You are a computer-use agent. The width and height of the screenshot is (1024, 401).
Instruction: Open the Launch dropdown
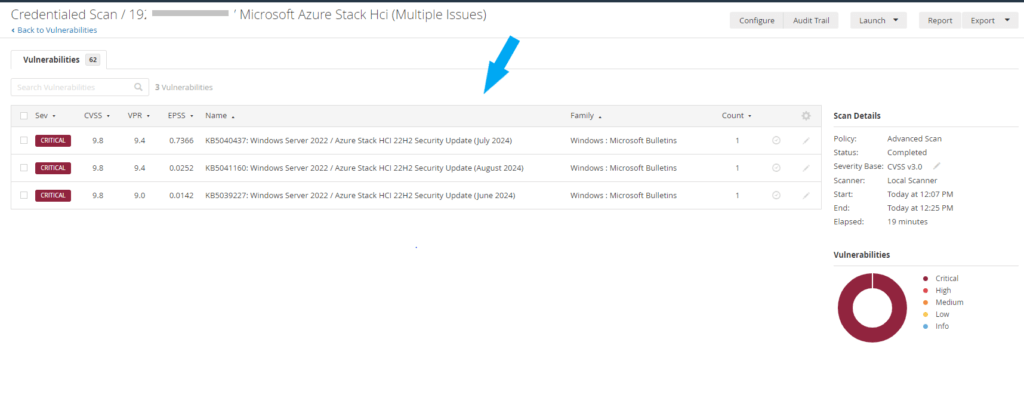[878, 20]
